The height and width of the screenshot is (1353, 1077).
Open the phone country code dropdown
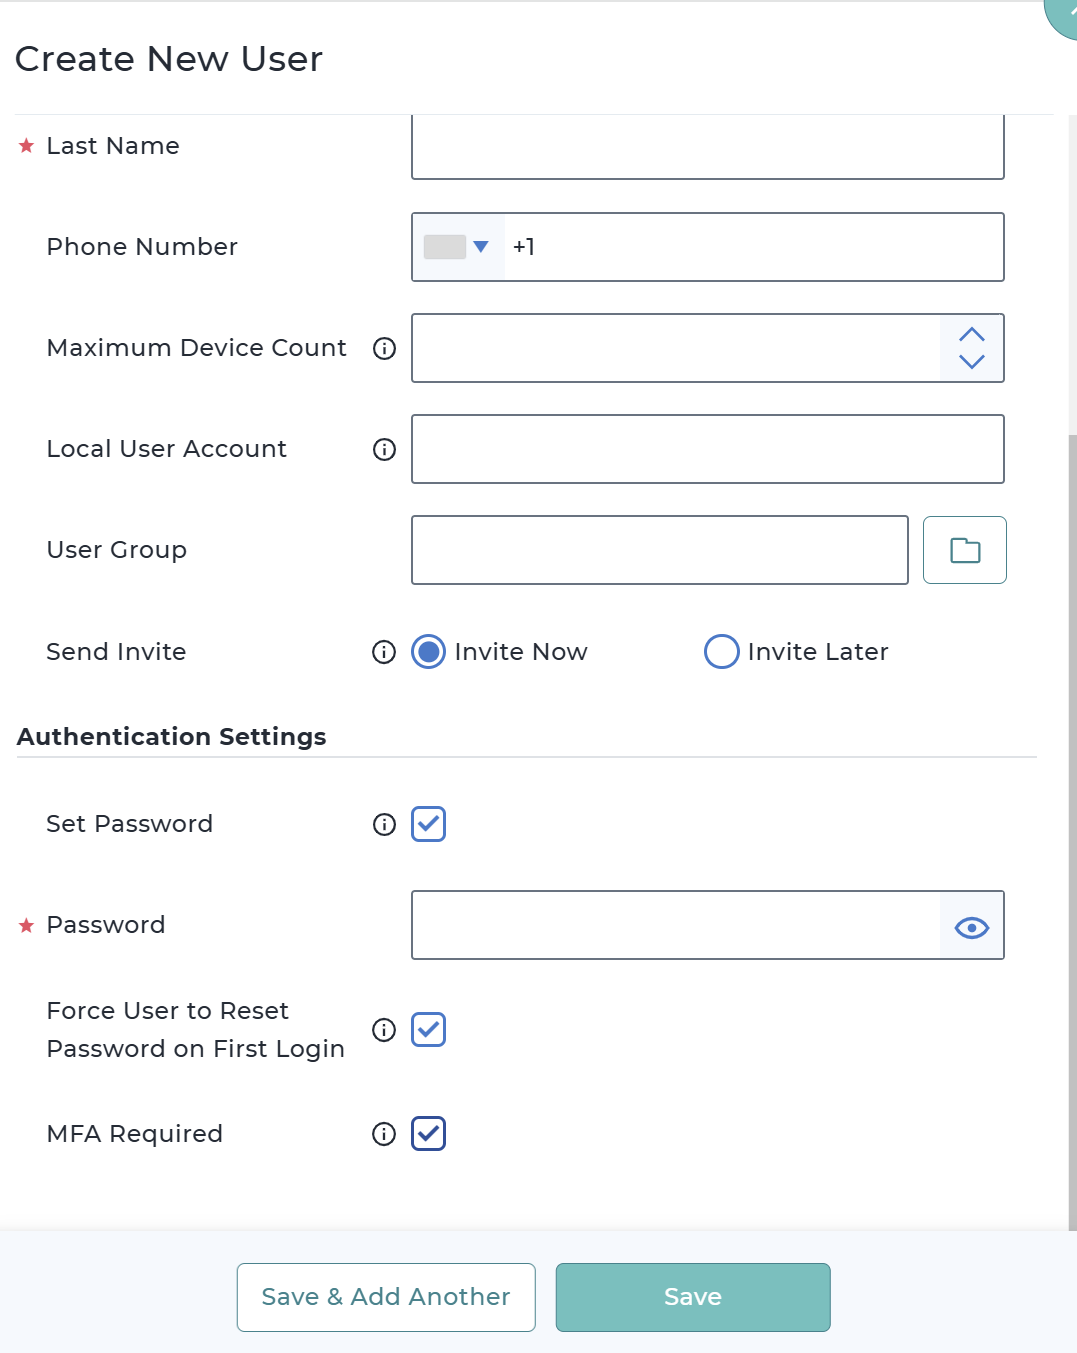pos(458,247)
